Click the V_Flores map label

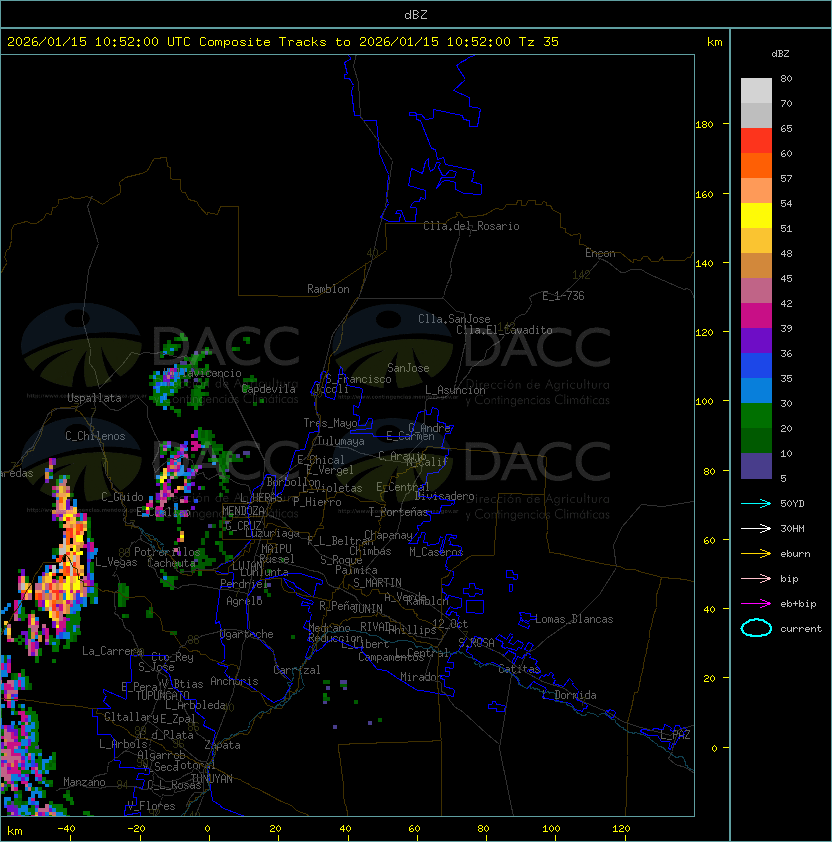click(151, 806)
